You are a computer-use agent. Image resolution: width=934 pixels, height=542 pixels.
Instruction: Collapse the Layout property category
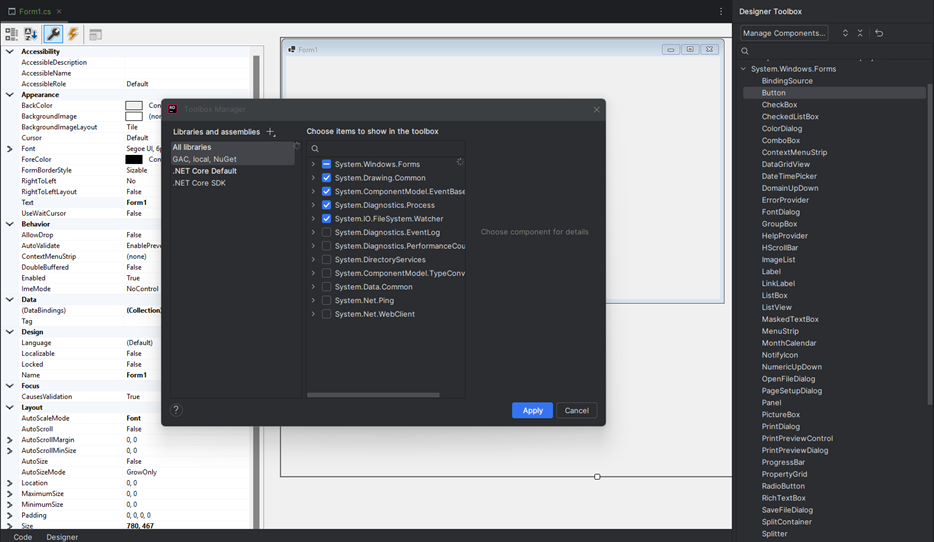point(10,407)
